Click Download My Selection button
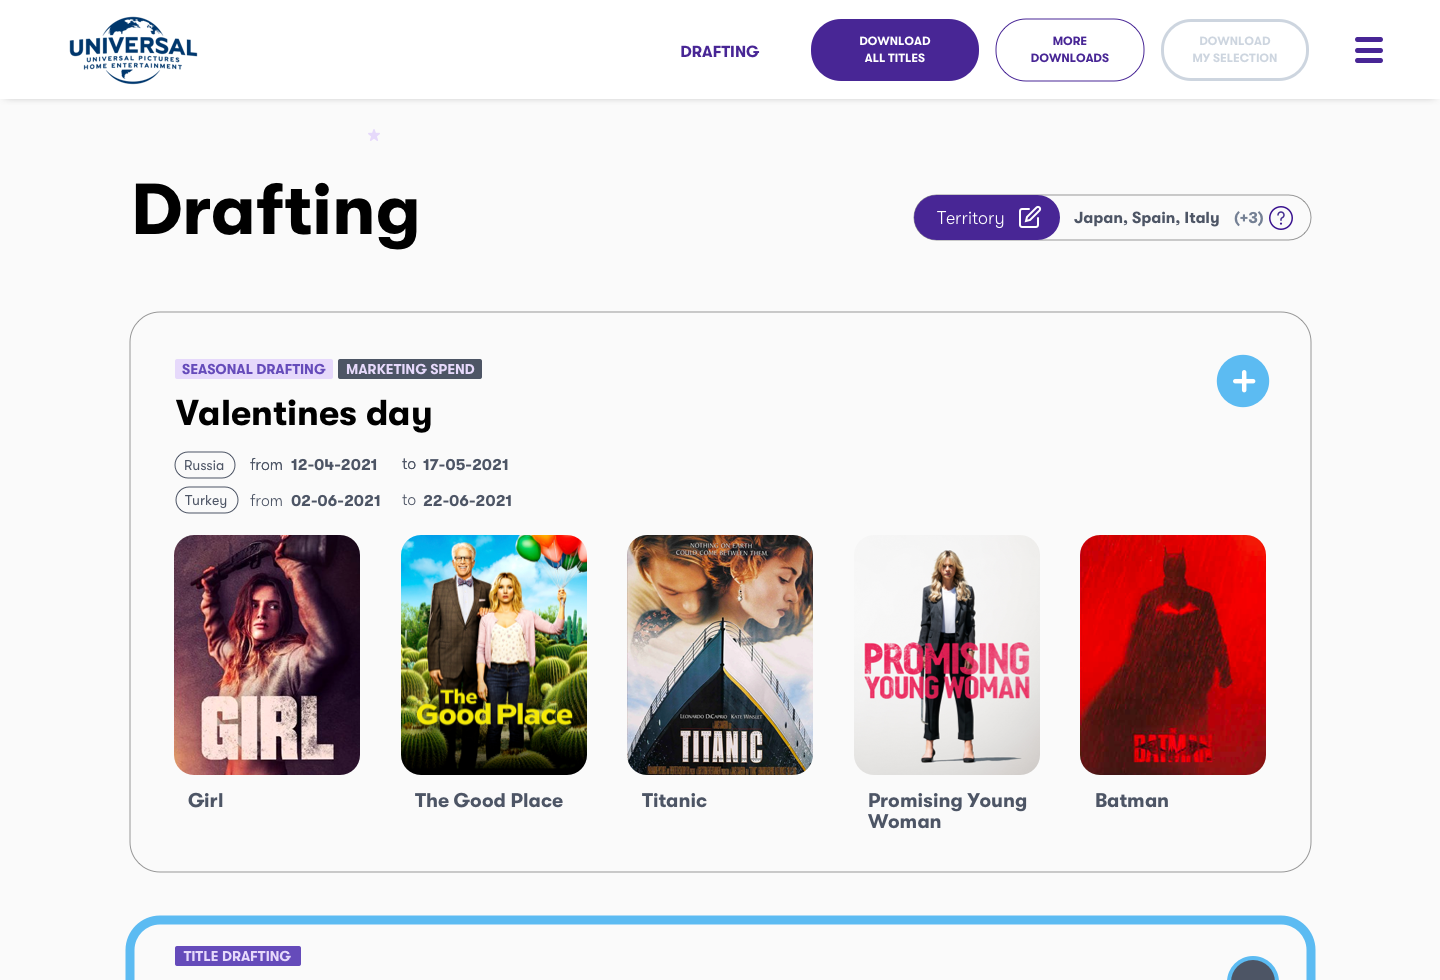1440x980 pixels. pos(1234,50)
